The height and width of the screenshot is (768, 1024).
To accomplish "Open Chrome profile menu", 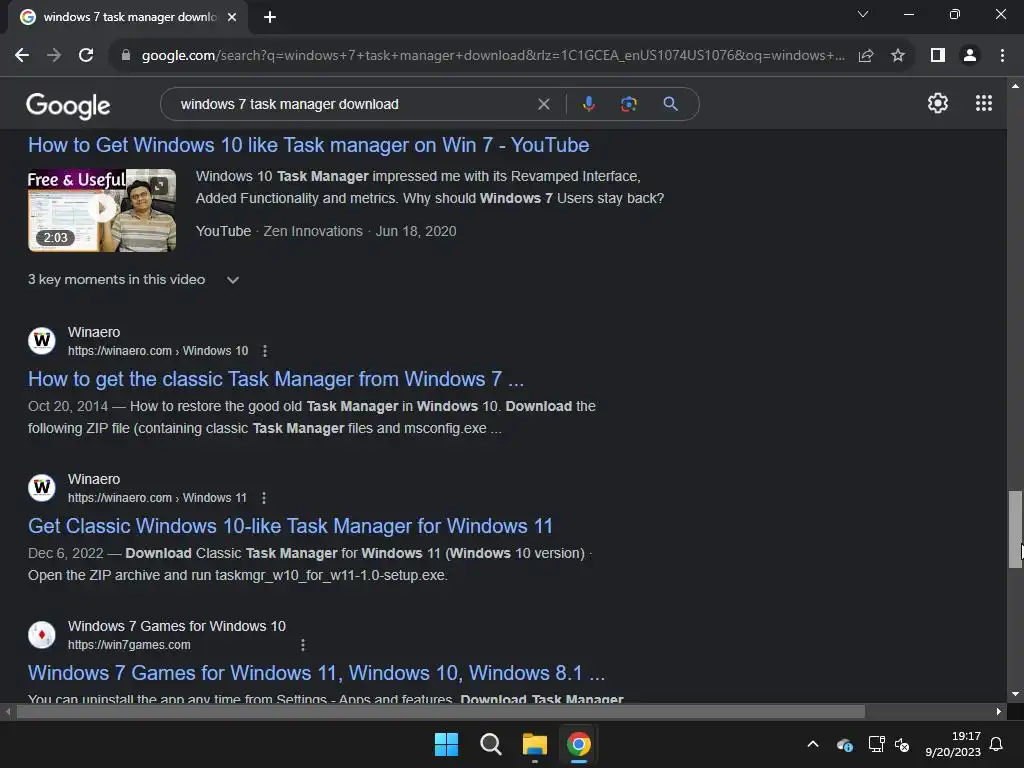I will (970, 56).
